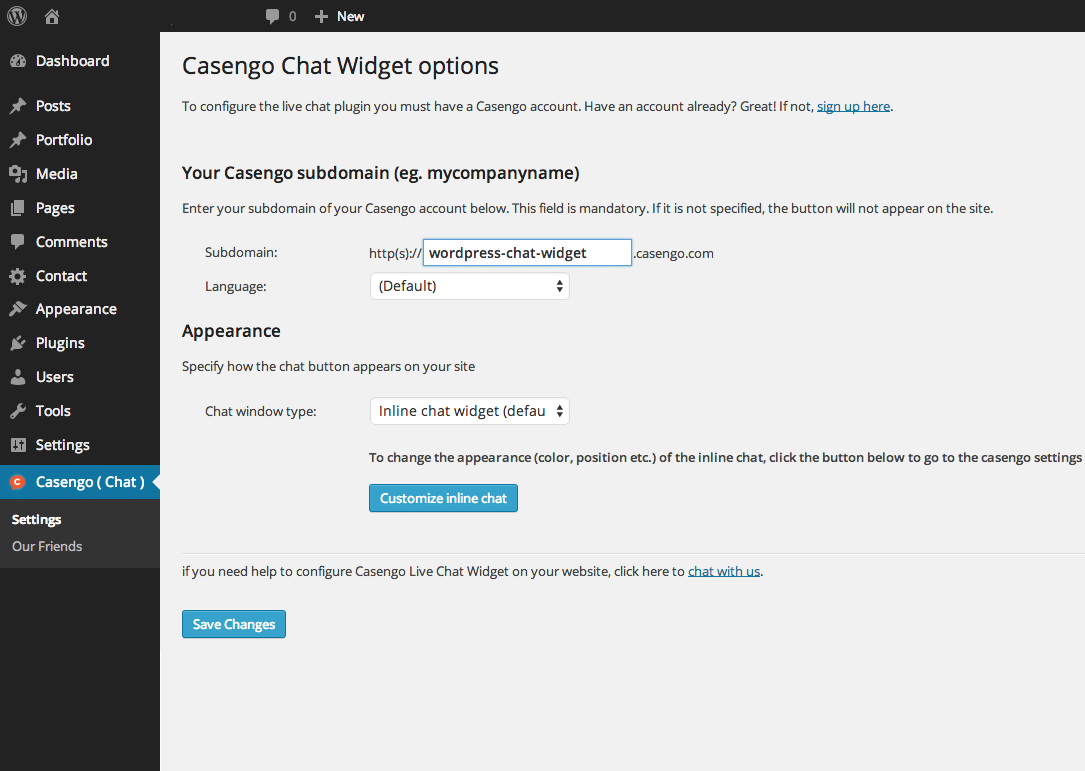Click the Plugins plug icon
Screen dimensions: 1085x771
pyautogui.click(x=18, y=343)
